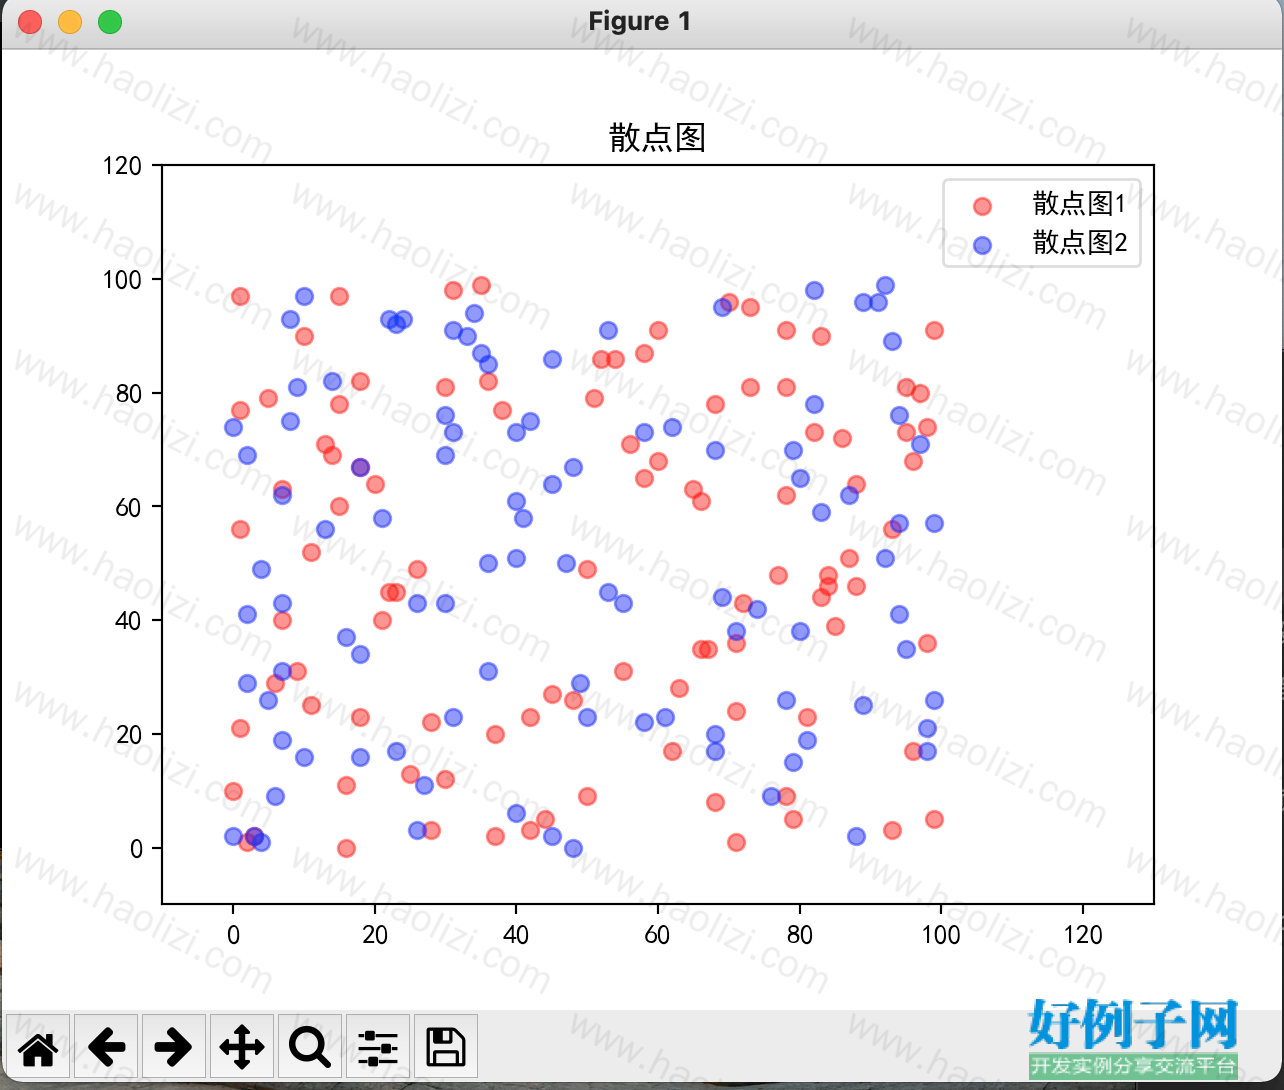Click the red legend marker for 散点图1

(982, 206)
